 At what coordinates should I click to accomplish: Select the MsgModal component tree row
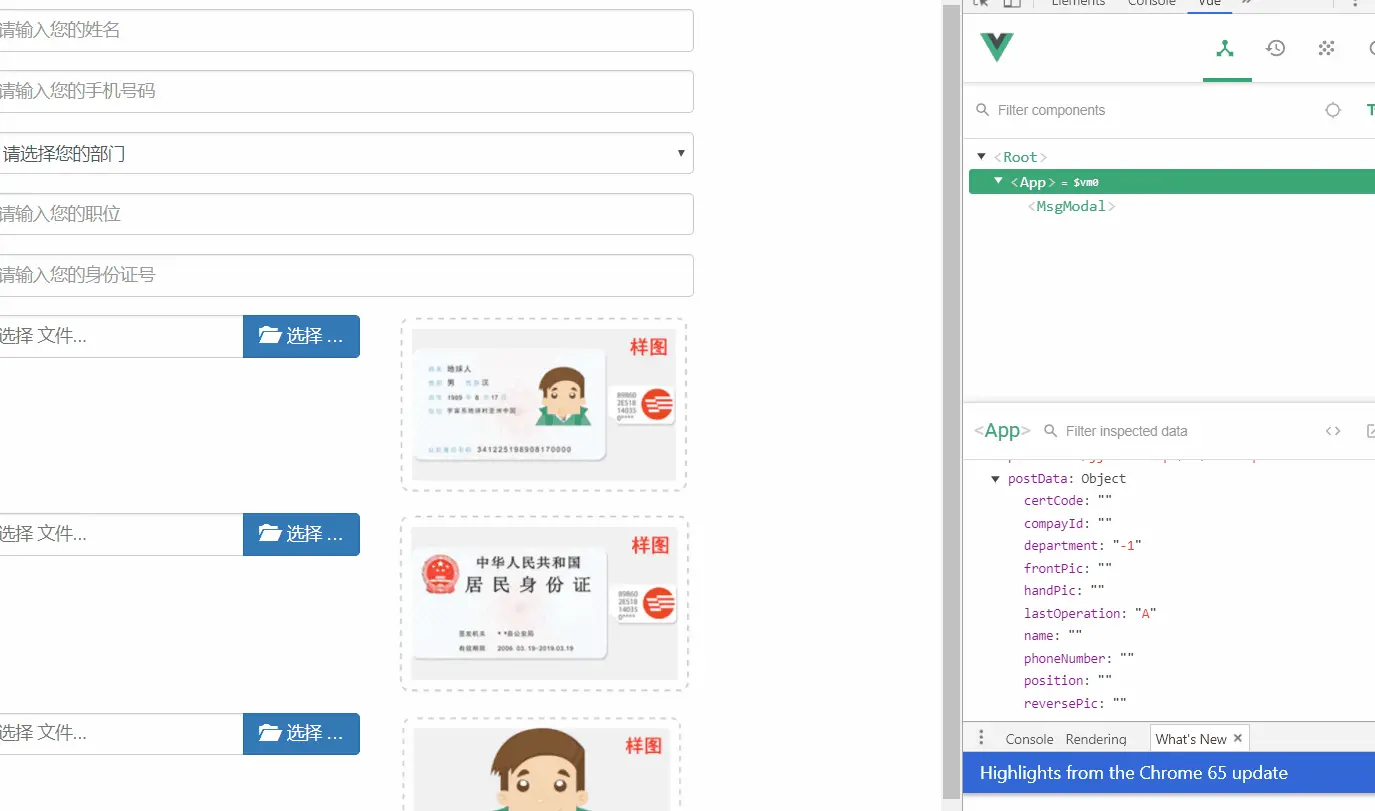pos(1172,206)
